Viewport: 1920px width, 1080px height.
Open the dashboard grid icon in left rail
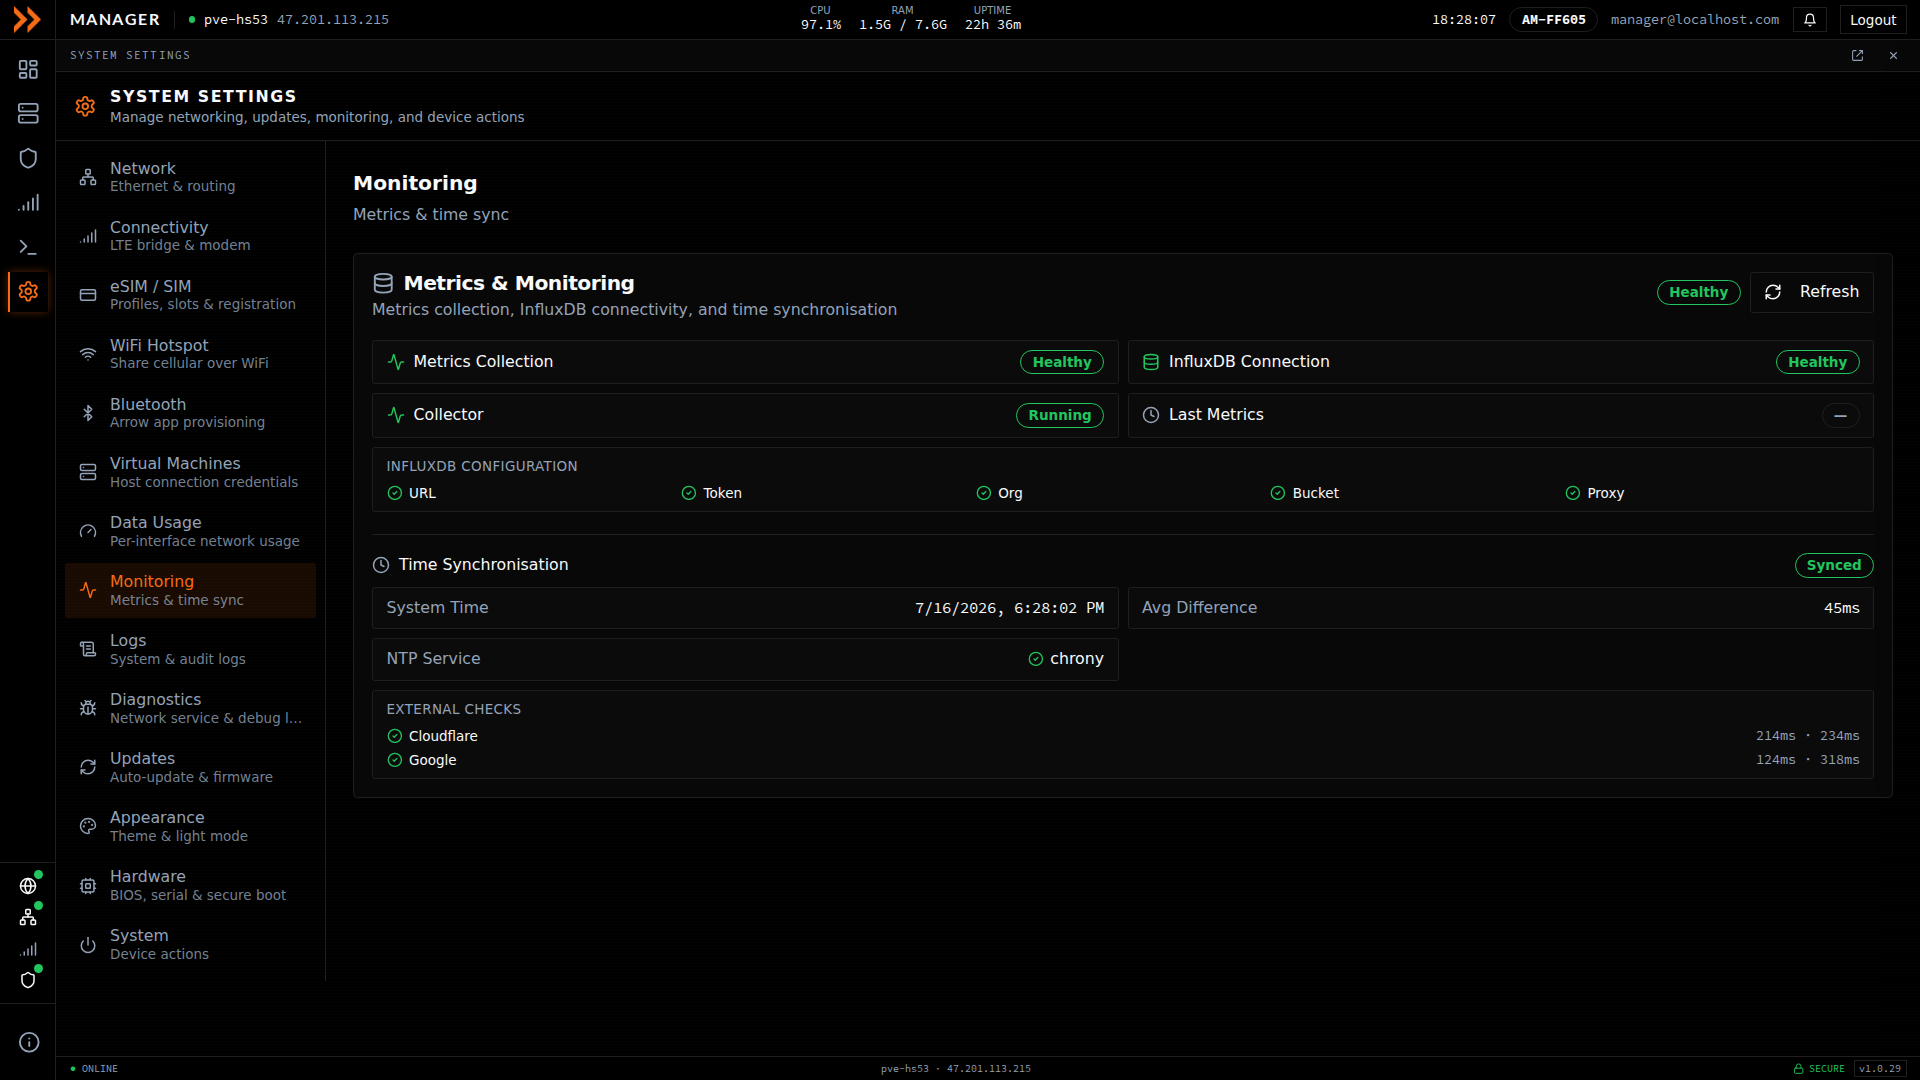[x=28, y=69]
